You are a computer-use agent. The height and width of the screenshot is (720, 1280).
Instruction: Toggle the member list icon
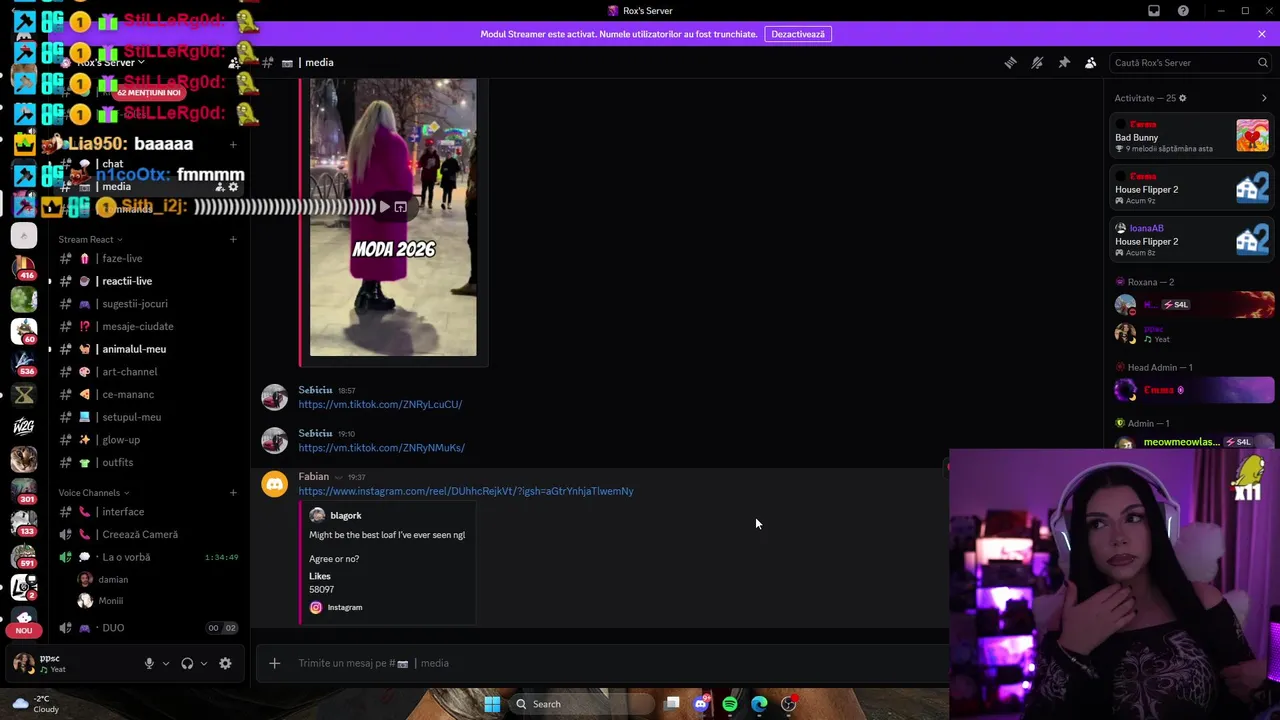1091,62
